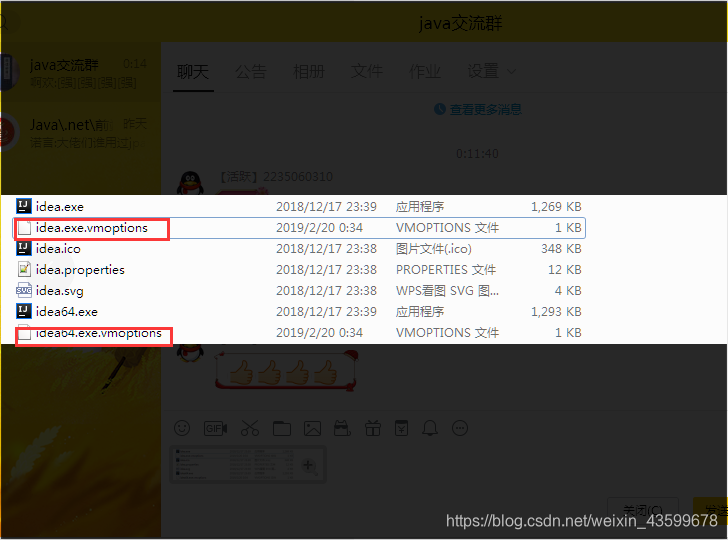Select the idea.svg file

tap(299, 291)
